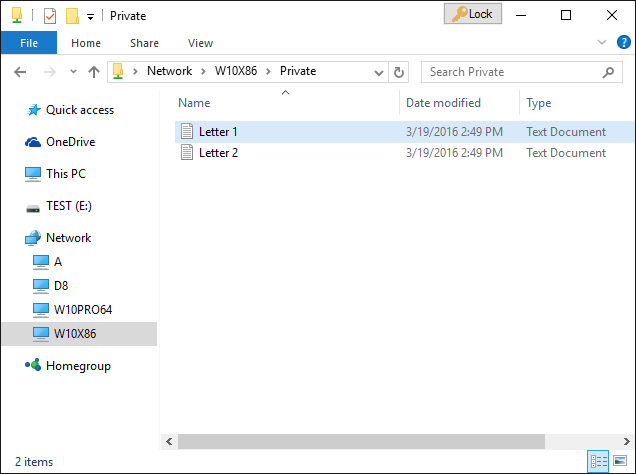The width and height of the screenshot is (636, 474).
Task: Click the scroll left arrow
Action: [x=169, y=442]
